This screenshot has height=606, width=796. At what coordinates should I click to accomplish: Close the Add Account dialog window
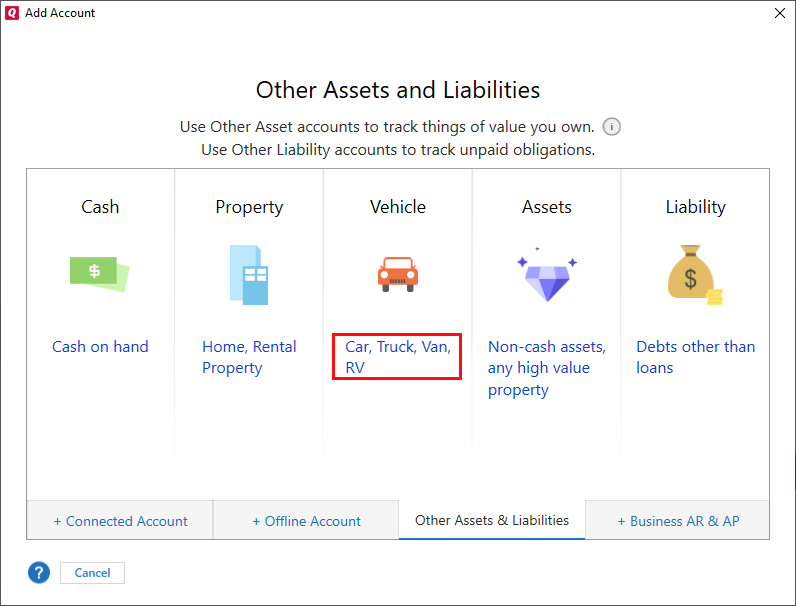(779, 13)
